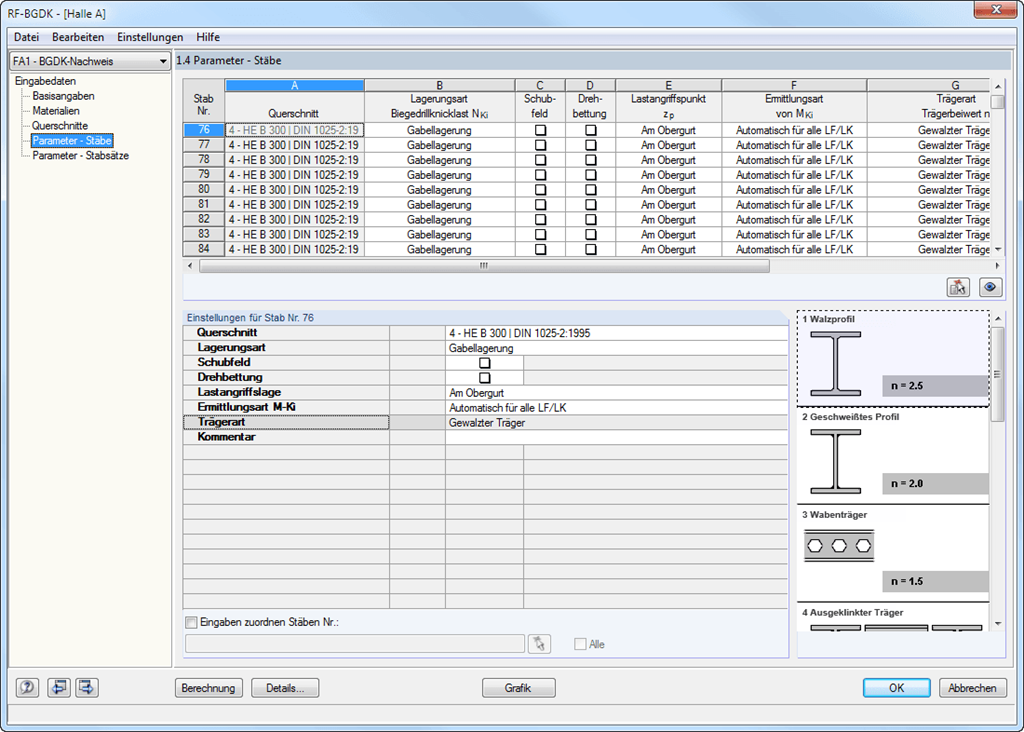Start the Berechnung

click(x=208, y=687)
